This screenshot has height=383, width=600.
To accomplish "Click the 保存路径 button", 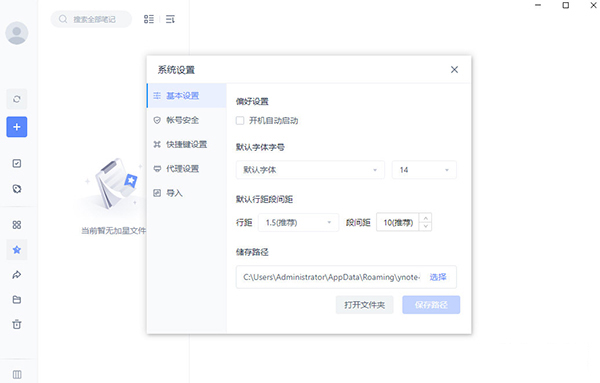I will pos(431,305).
